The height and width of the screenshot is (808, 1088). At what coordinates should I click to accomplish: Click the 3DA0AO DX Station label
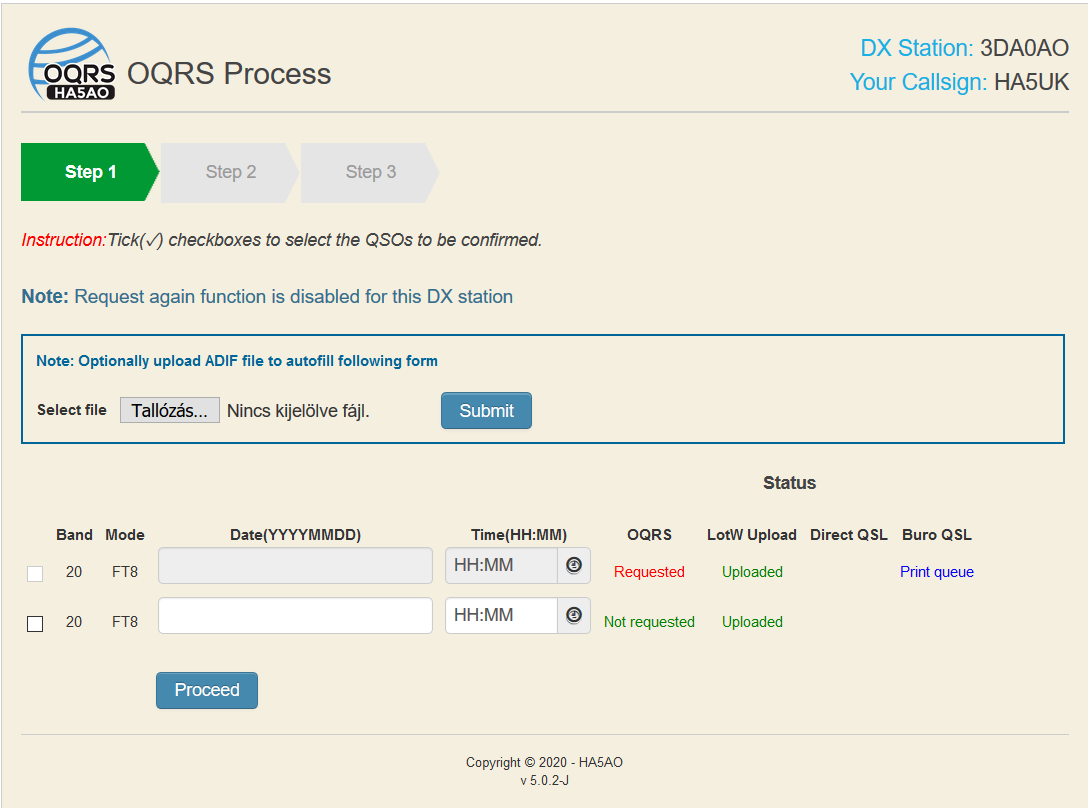coord(1024,48)
